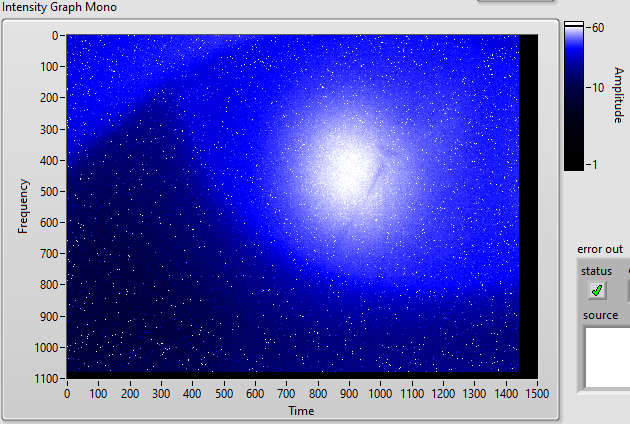Click the 1000 marker on Frequency axis
Viewport: 630px width, 424px height.
(47, 348)
